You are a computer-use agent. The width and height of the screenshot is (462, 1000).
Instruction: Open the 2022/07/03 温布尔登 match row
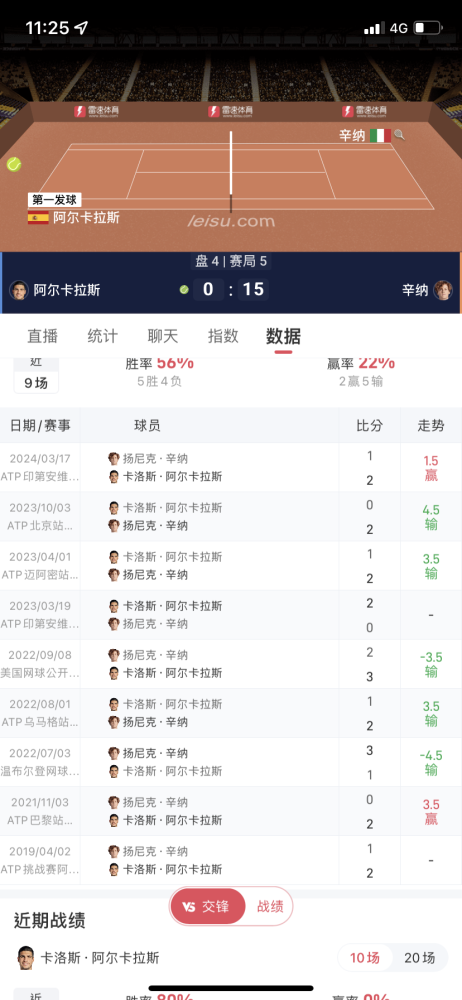pyautogui.click(x=231, y=762)
